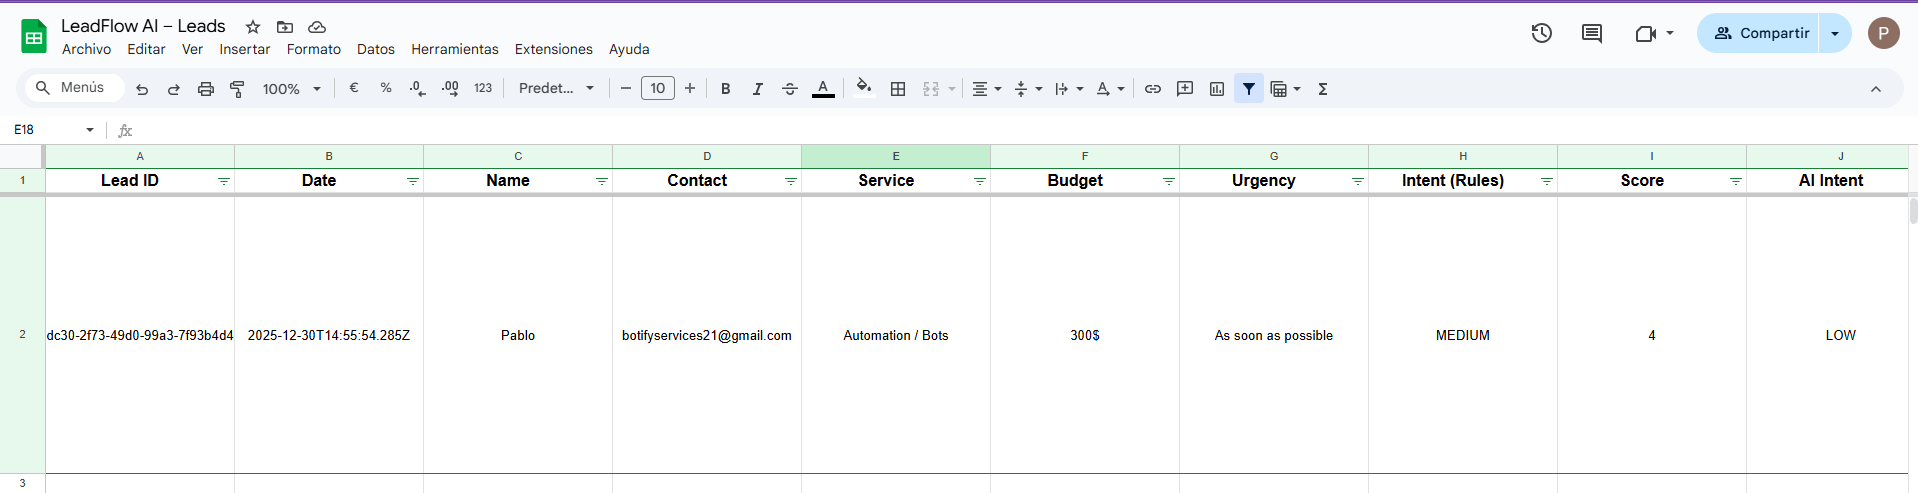Select the Automation / Bots cell
Screen dimensions: 1918x493
pos(896,335)
